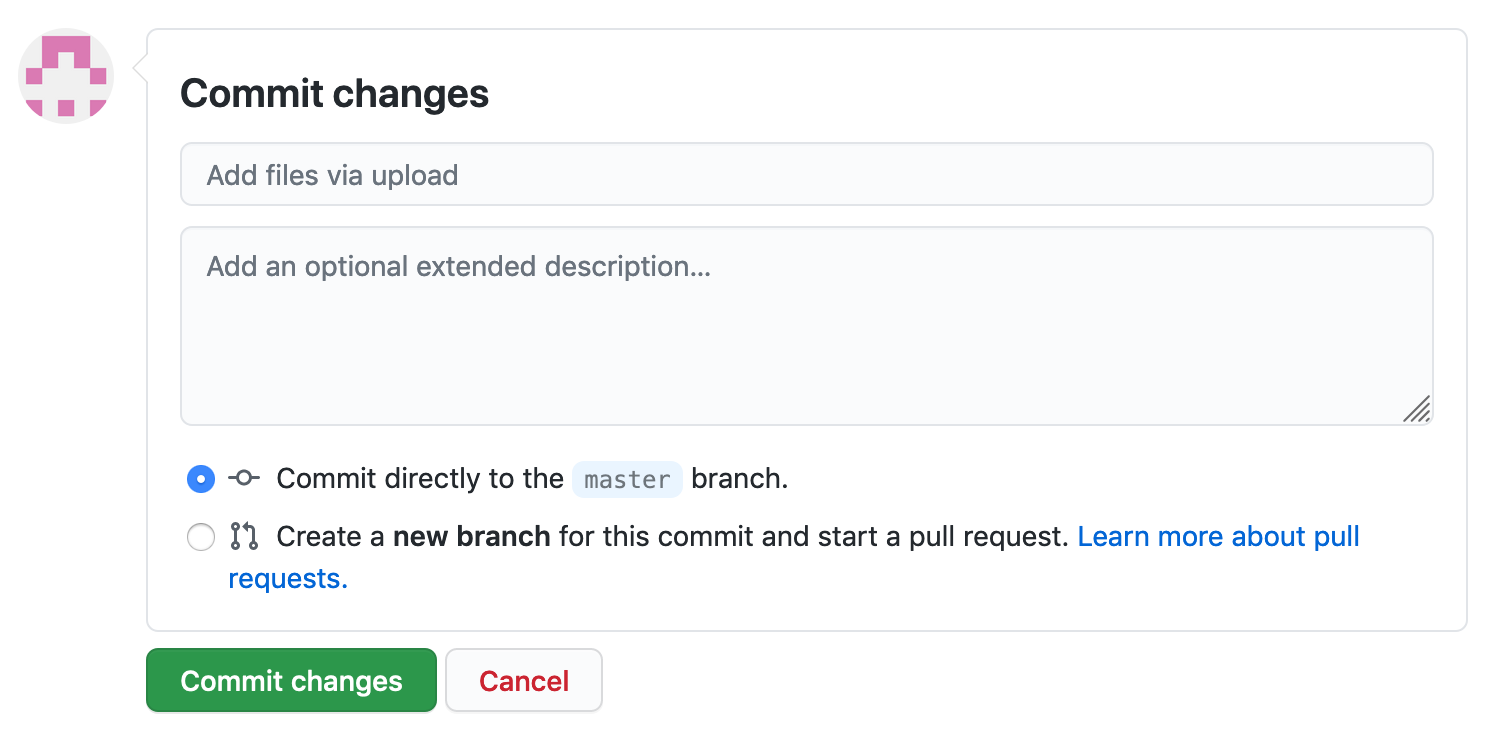Click the textarea resize grip handle

click(1418, 410)
